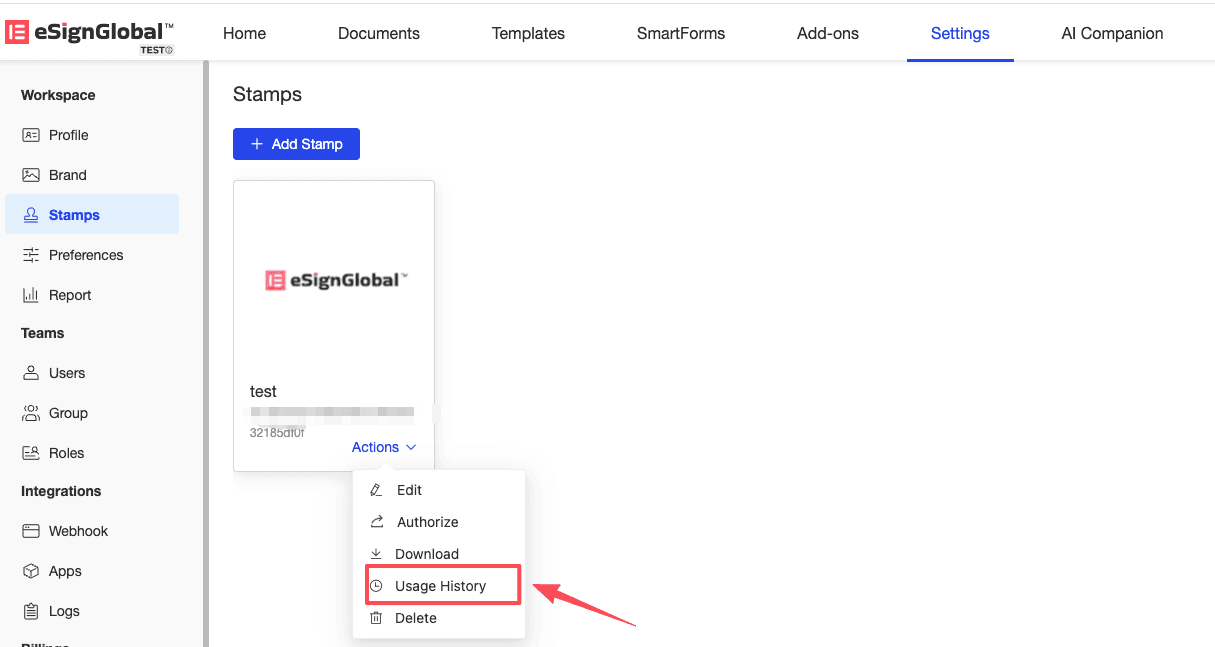Screen dimensions: 1215x647
Task: Click the pencil icon beside Edit
Action: pos(376,490)
